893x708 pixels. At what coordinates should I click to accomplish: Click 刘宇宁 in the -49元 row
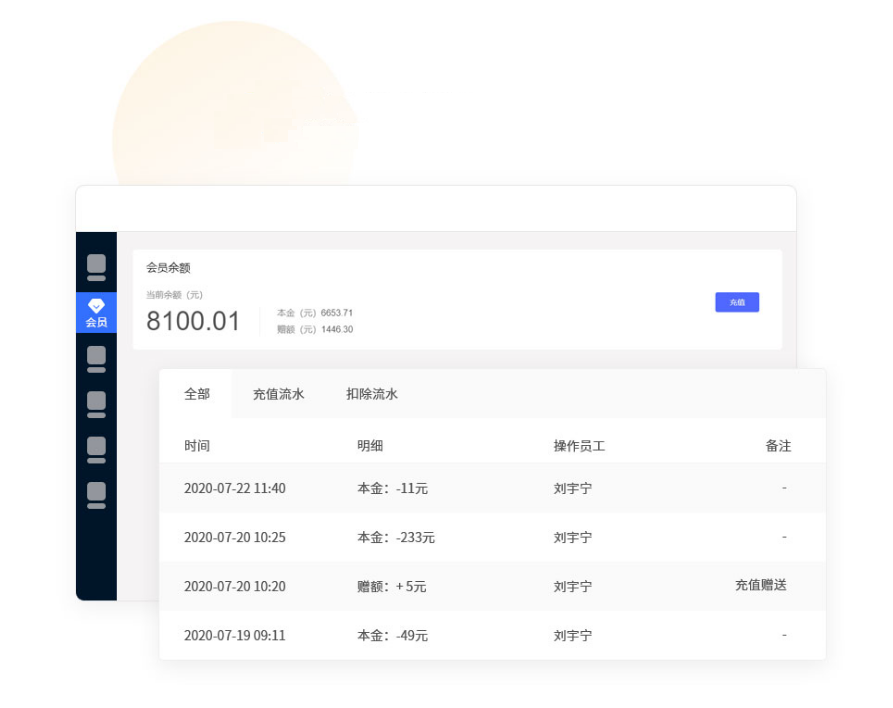(573, 635)
